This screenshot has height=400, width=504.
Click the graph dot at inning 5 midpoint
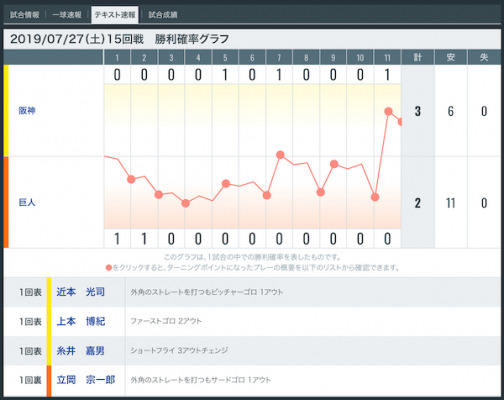pos(226,184)
